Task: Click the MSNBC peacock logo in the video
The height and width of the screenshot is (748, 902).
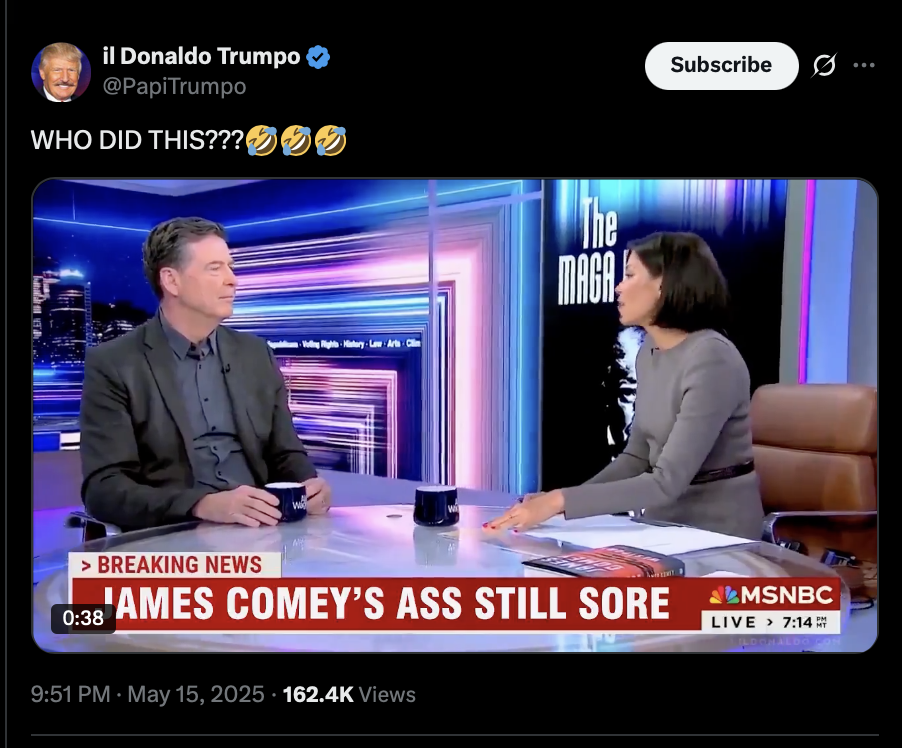Action: pos(724,595)
